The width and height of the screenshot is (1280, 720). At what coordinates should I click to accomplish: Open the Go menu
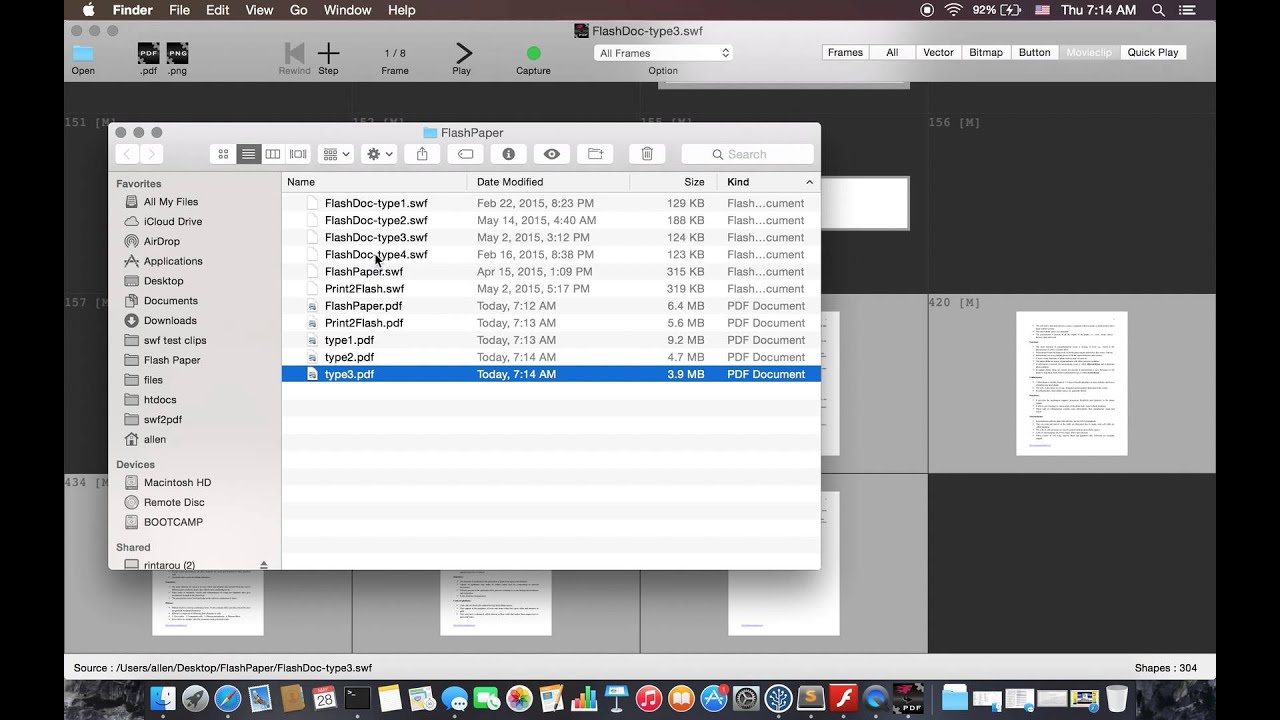click(298, 10)
